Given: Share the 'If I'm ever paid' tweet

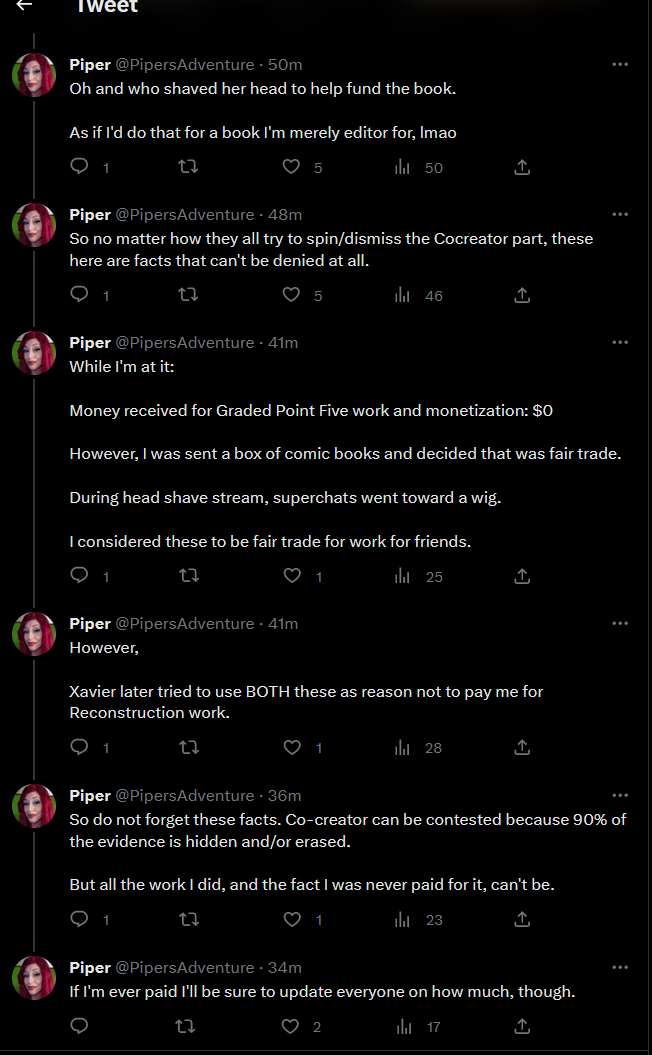Looking at the screenshot, I should (521, 1026).
